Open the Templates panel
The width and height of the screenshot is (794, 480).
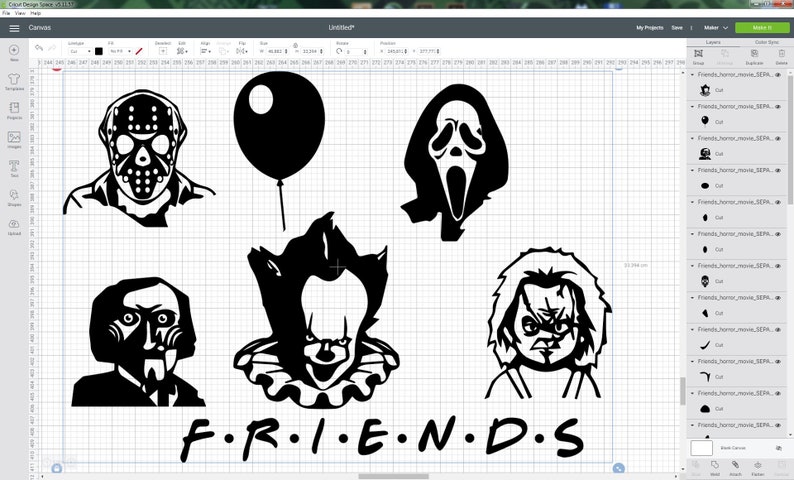14,79
